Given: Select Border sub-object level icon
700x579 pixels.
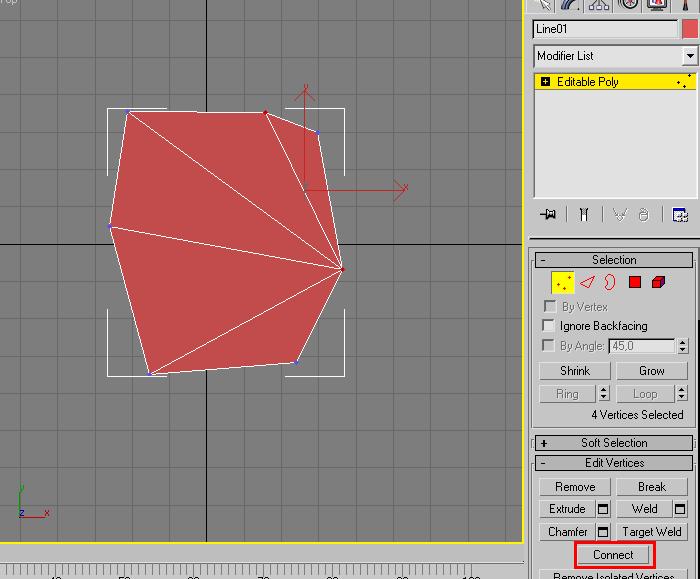Looking at the screenshot, I should (609, 282).
